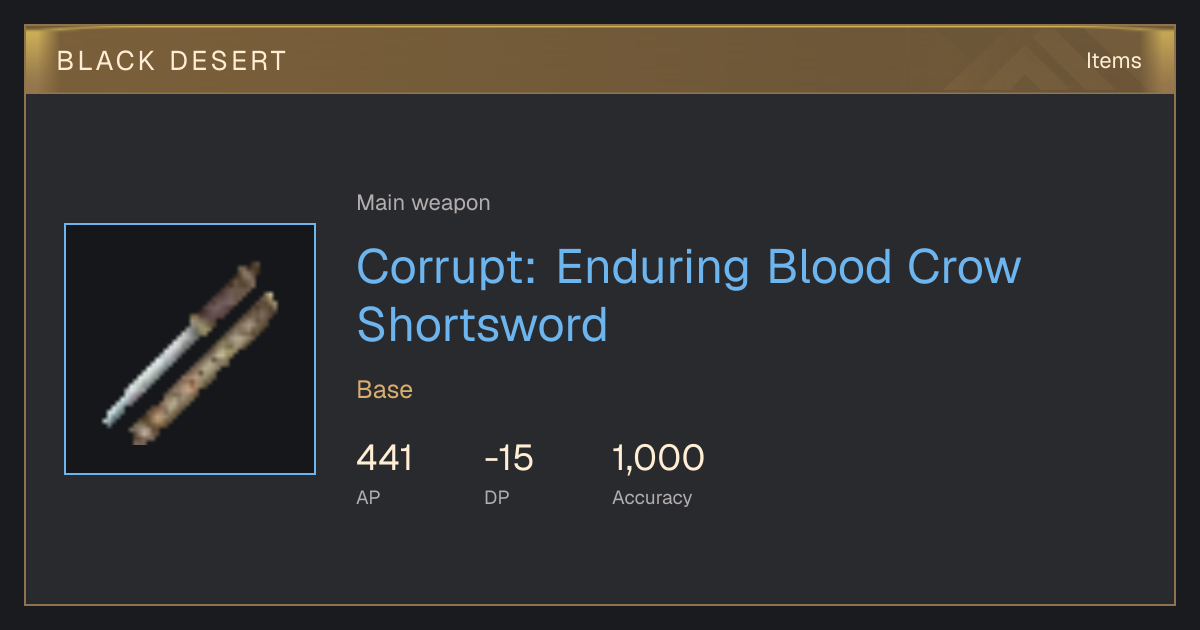Click the 441 attack power value
The width and height of the screenshot is (1200, 630).
tap(384, 458)
